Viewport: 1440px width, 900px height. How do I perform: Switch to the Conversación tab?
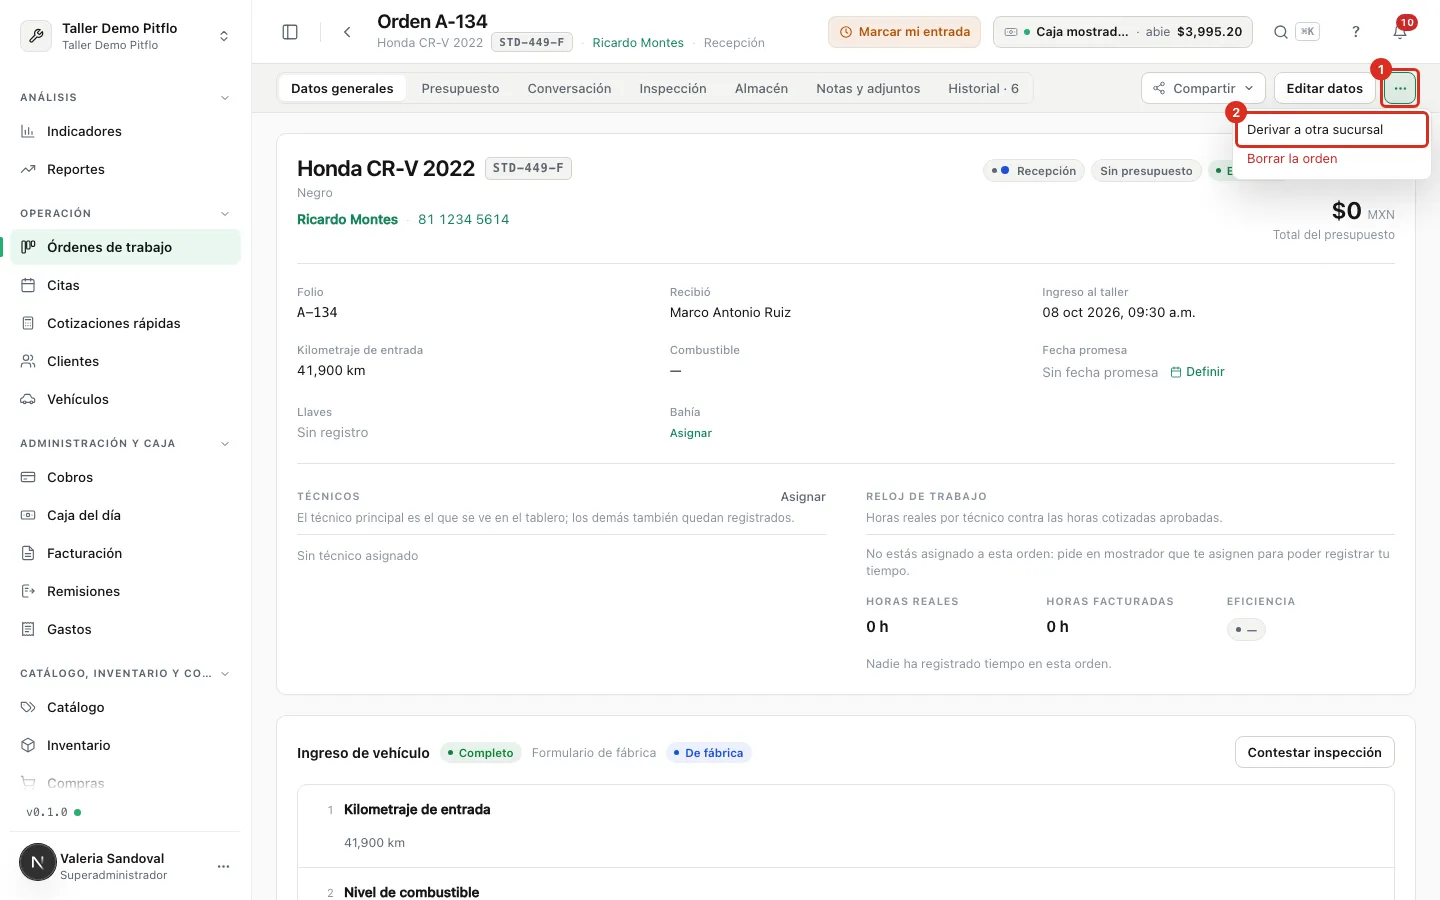coord(569,88)
